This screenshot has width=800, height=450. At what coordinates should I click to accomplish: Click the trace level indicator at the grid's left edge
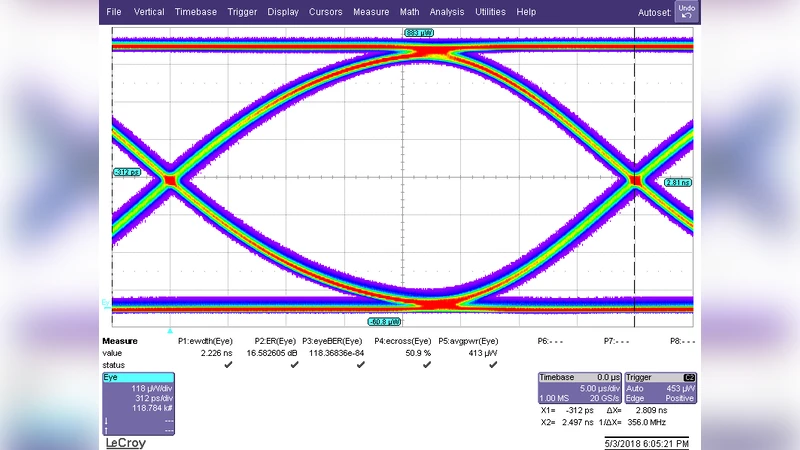tap(107, 301)
